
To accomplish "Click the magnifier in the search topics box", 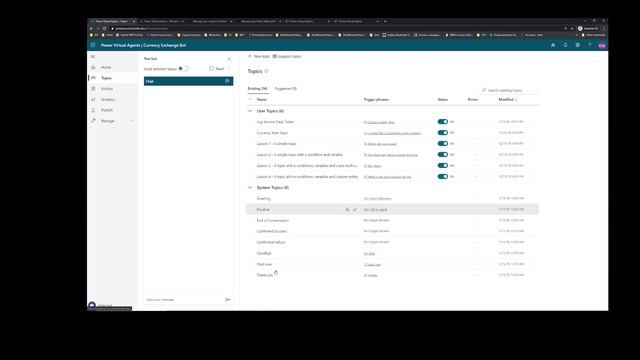I will tap(484, 90).
